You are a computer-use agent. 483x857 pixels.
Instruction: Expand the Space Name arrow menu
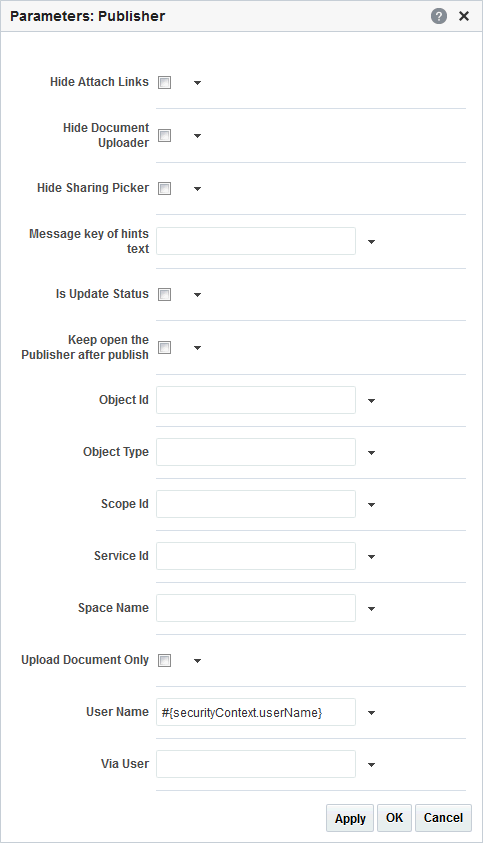[x=372, y=608]
